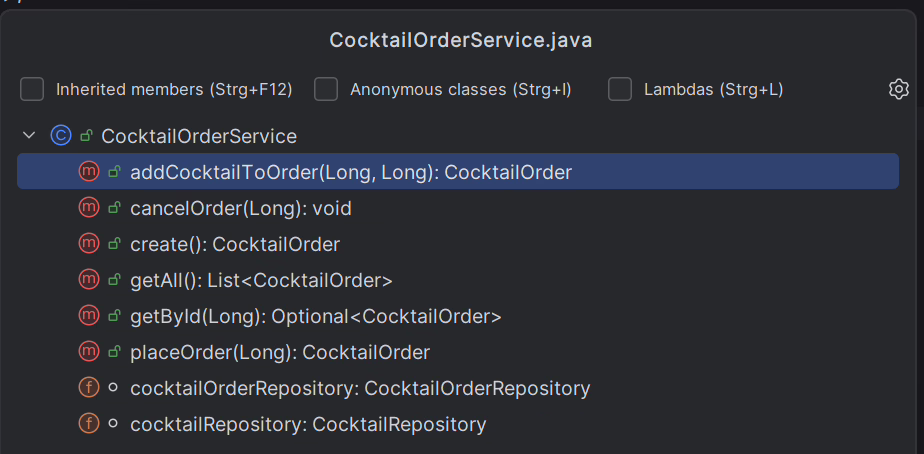Click the method icon next to create()
This screenshot has height=454, width=924.
click(x=88, y=244)
